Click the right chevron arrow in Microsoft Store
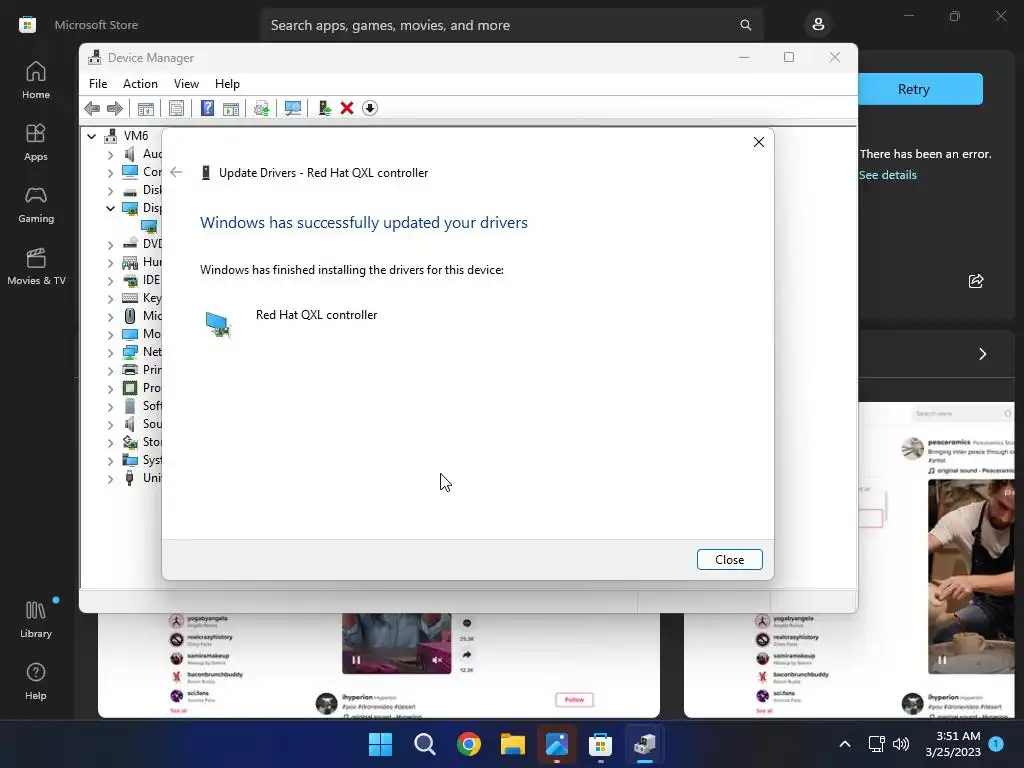 [982, 354]
